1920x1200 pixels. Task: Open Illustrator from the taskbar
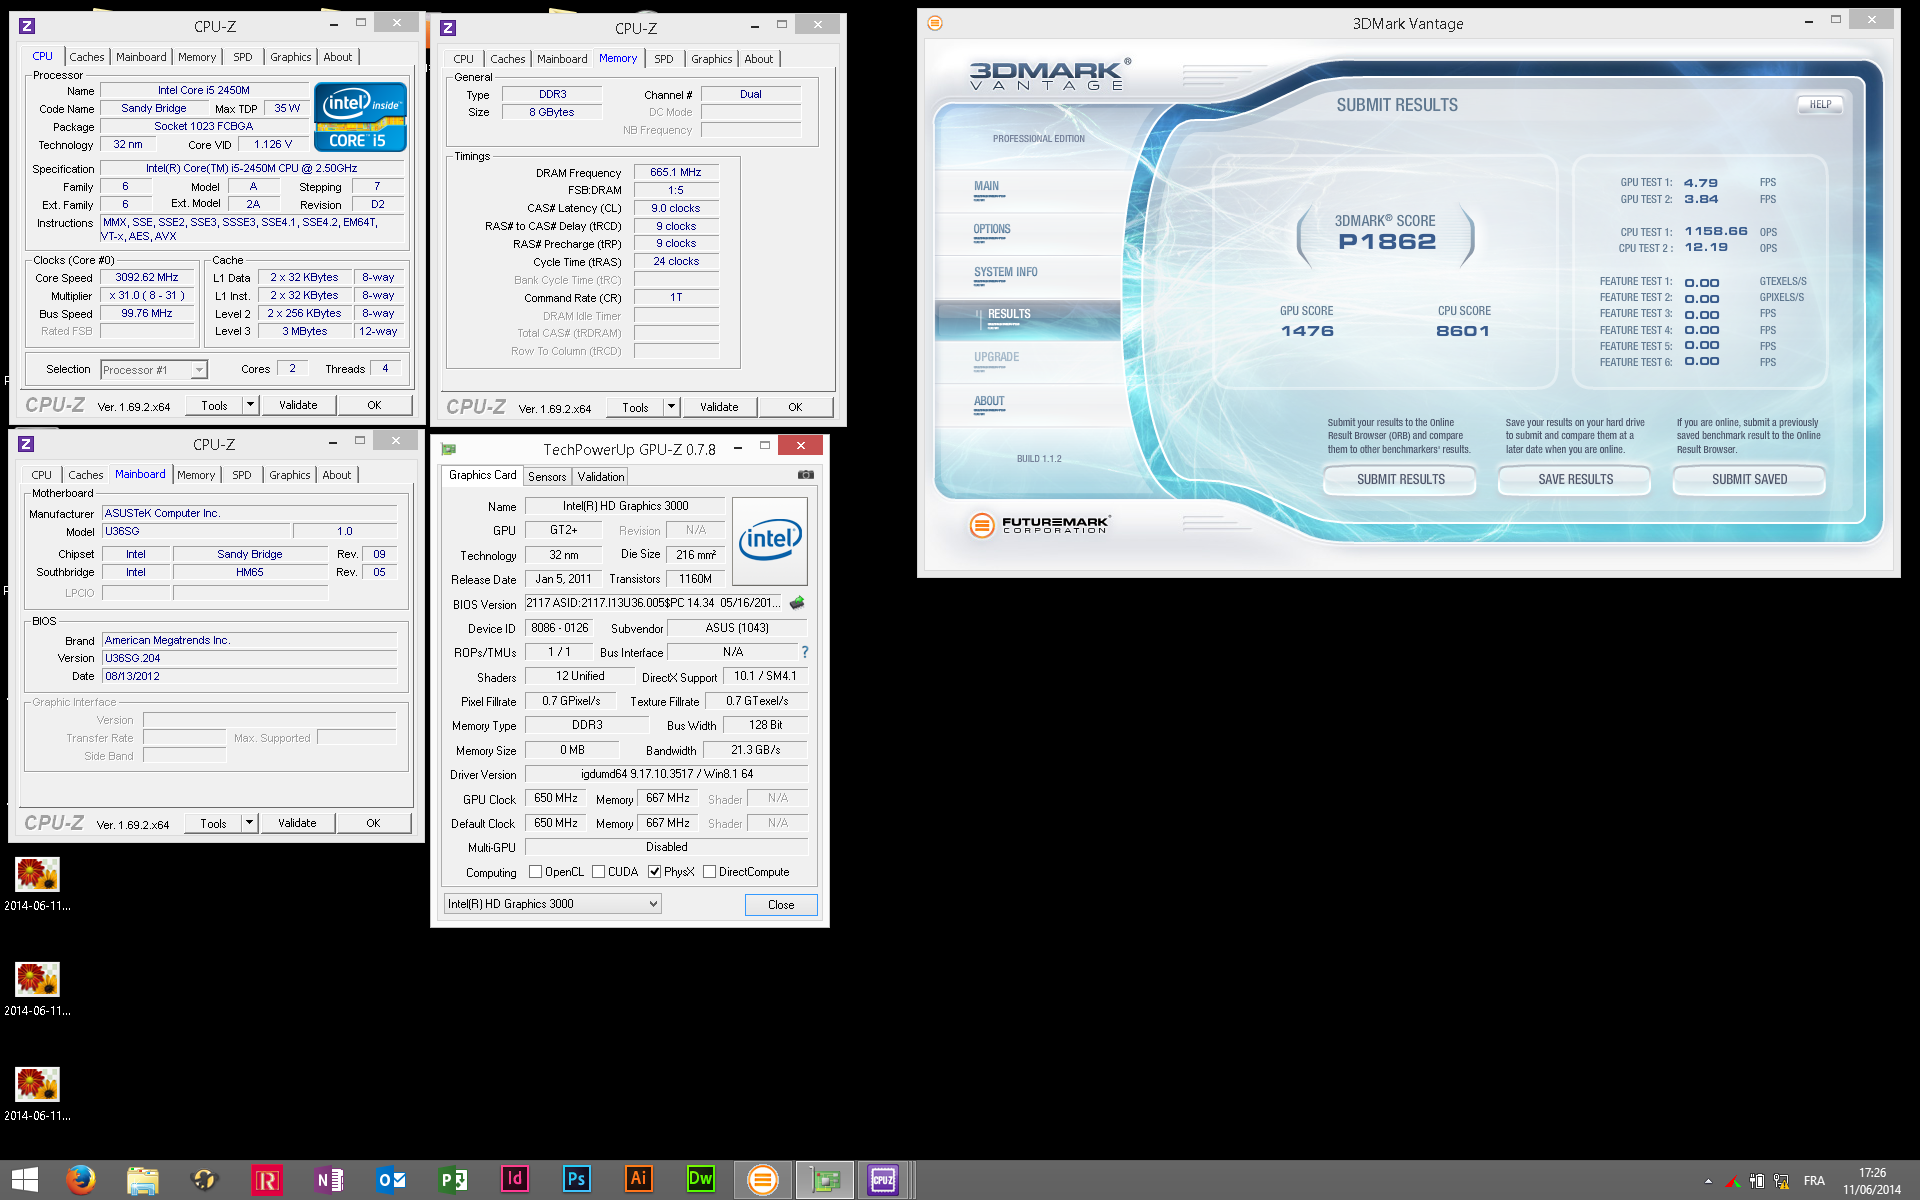coord(639,1179)
